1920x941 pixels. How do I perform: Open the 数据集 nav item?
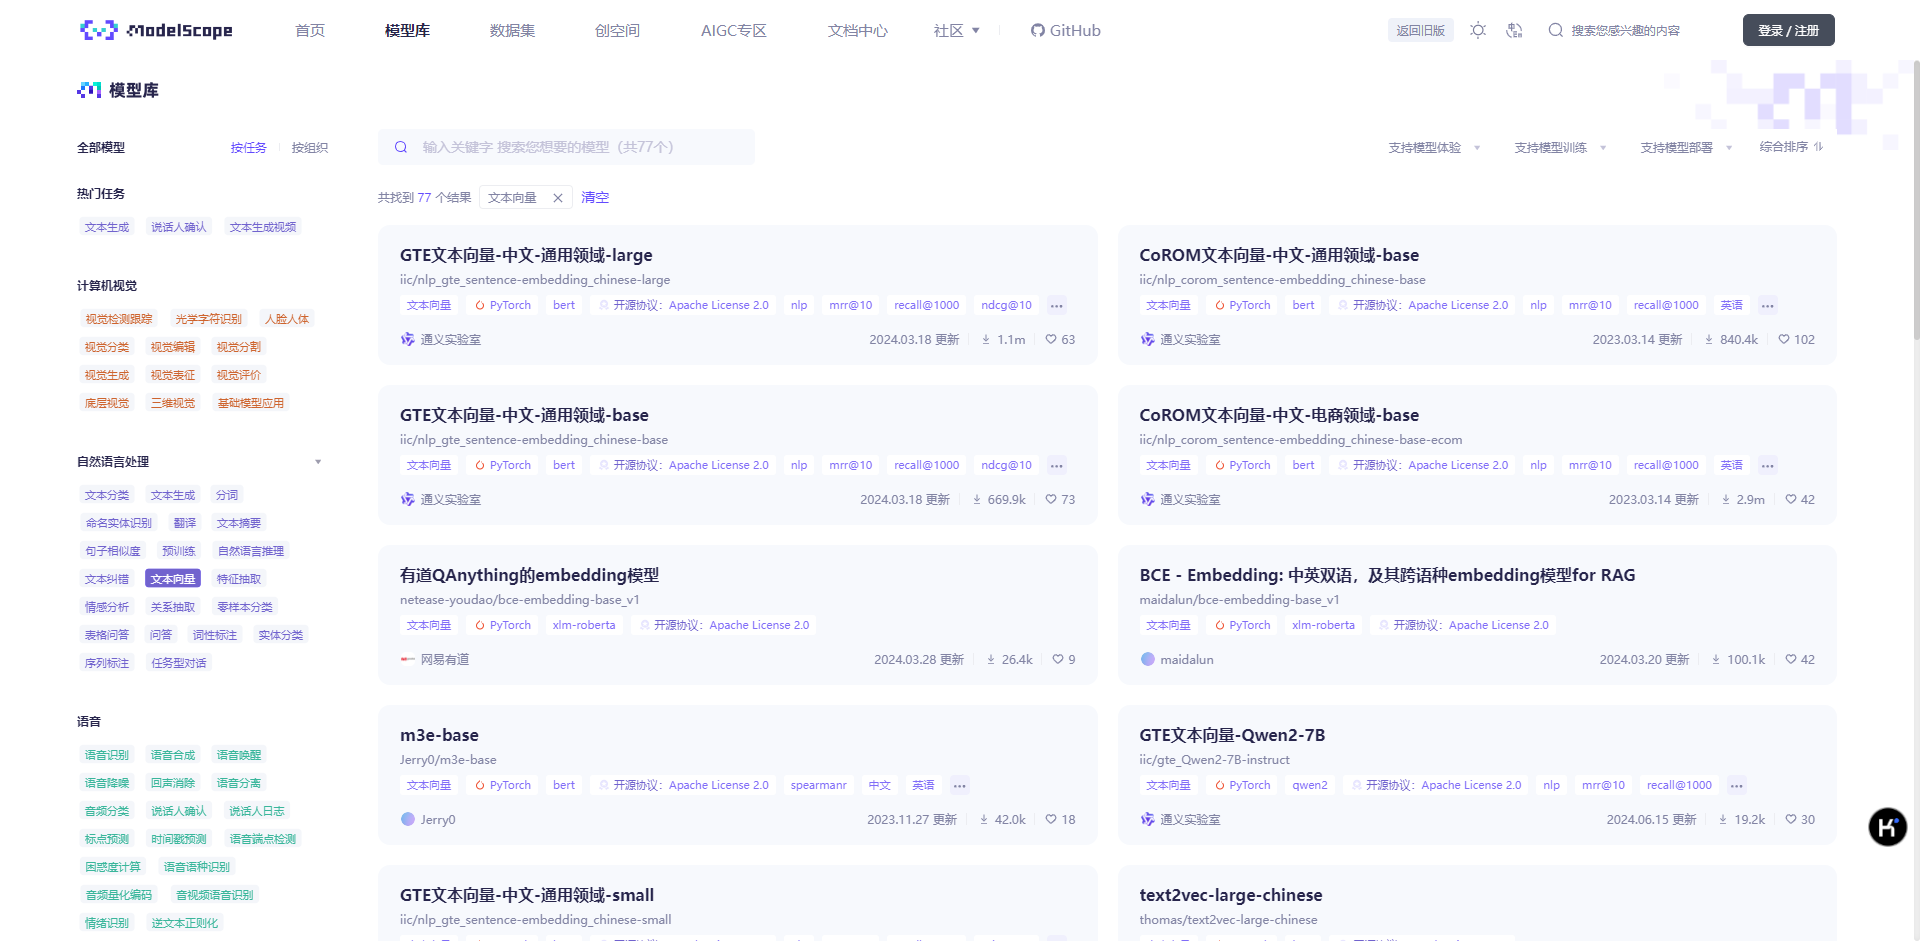coord(512,31)
